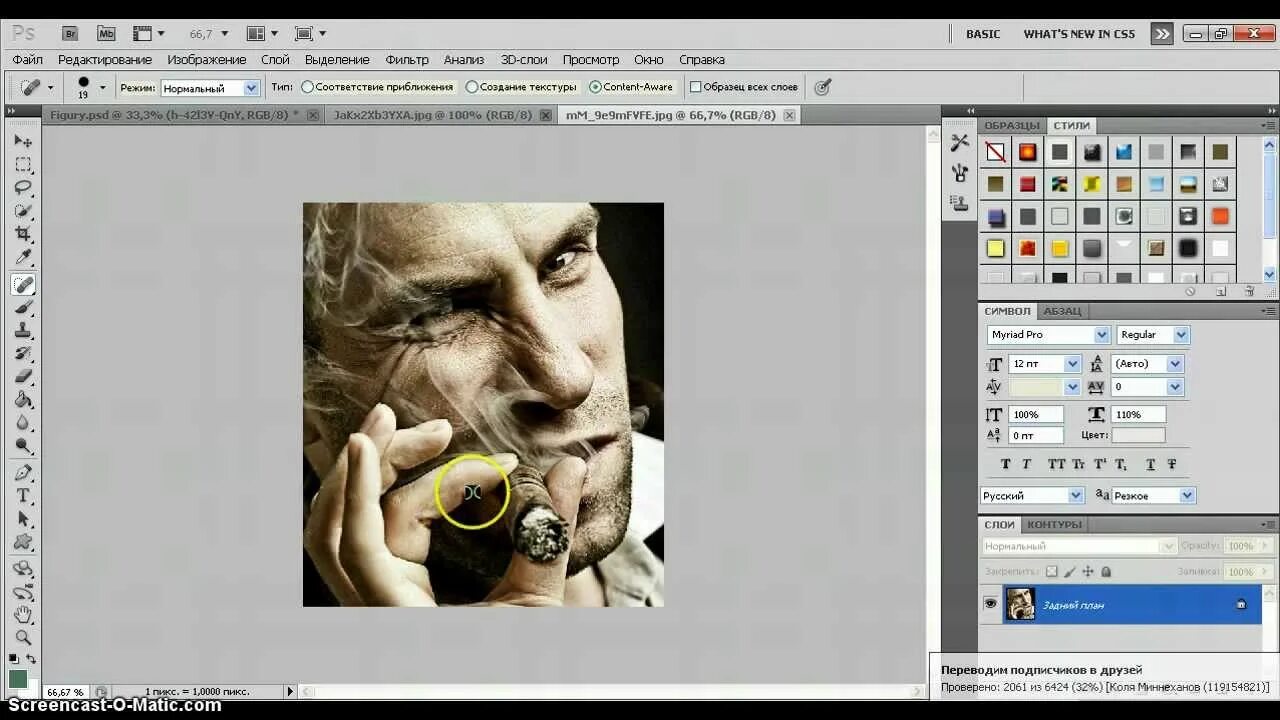
Task: Switch to the JaKx2Xb3YXA.jpg document tab
Action: click(x=432, y=115)
